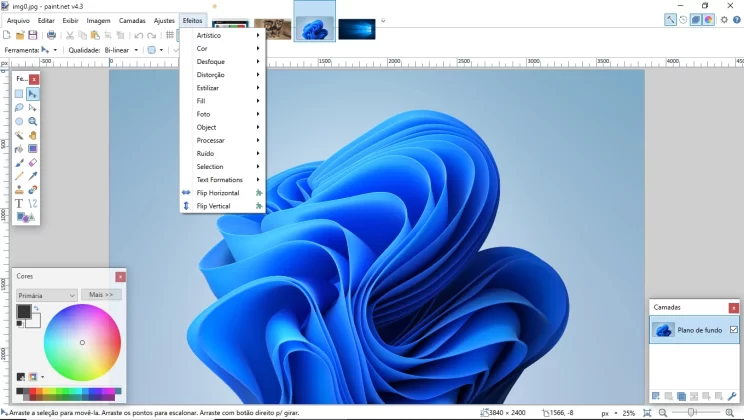The image size is (744, 420).
Task: Select the Paint Bucket tool
Action: pyautogui.click(x=19, y=149)
